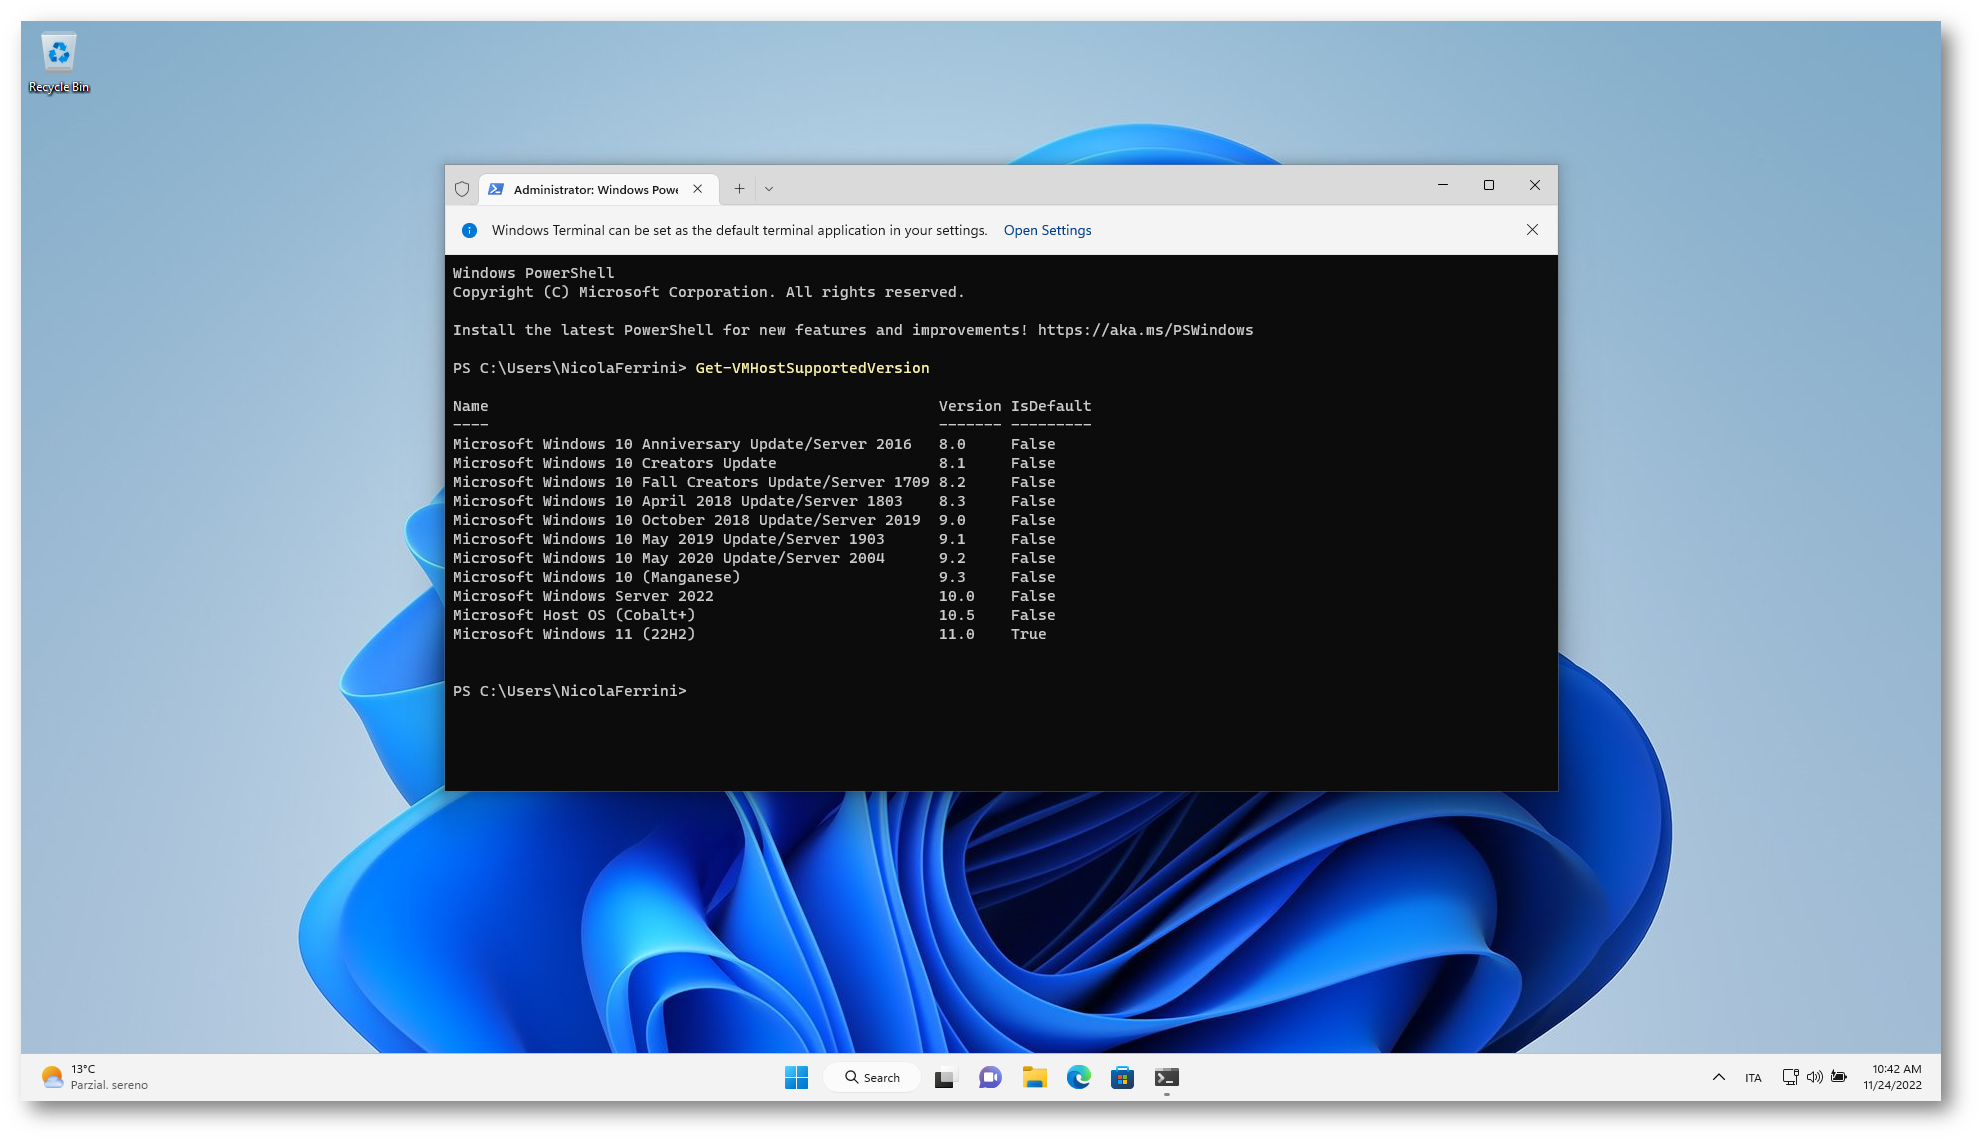Viewport: 1983px width, 1143px height.
Task: Open Settings link in terminal notification
Action: point(1047,230)
